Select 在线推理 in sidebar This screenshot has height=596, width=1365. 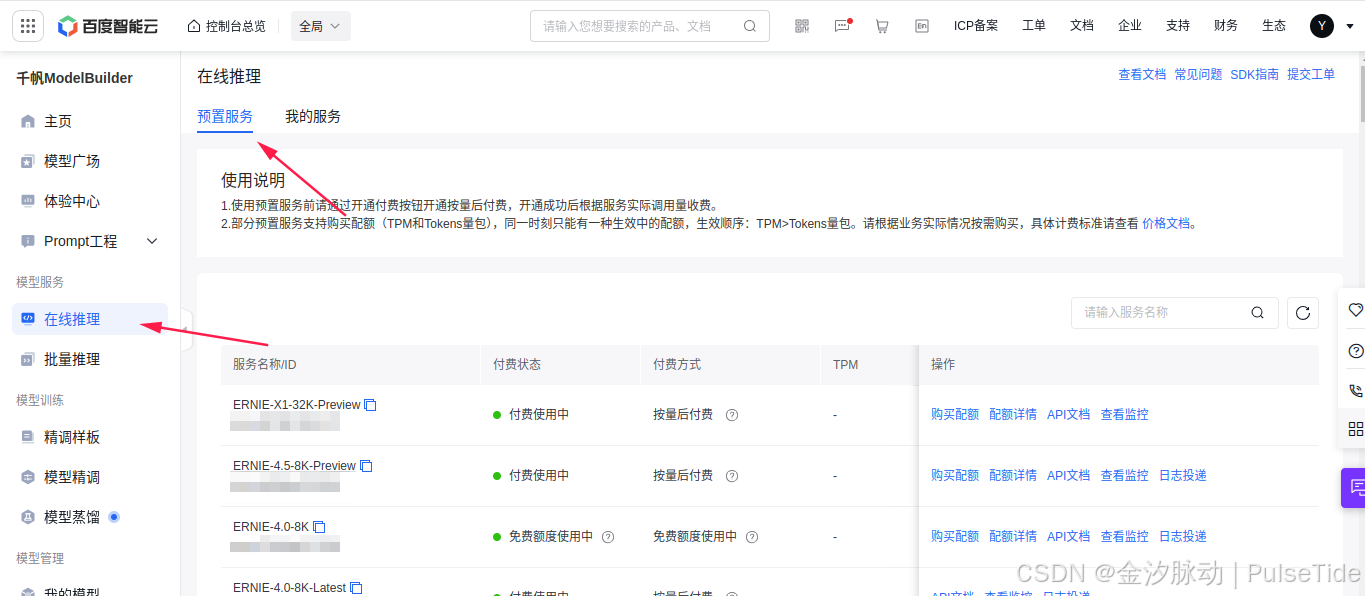90,319
